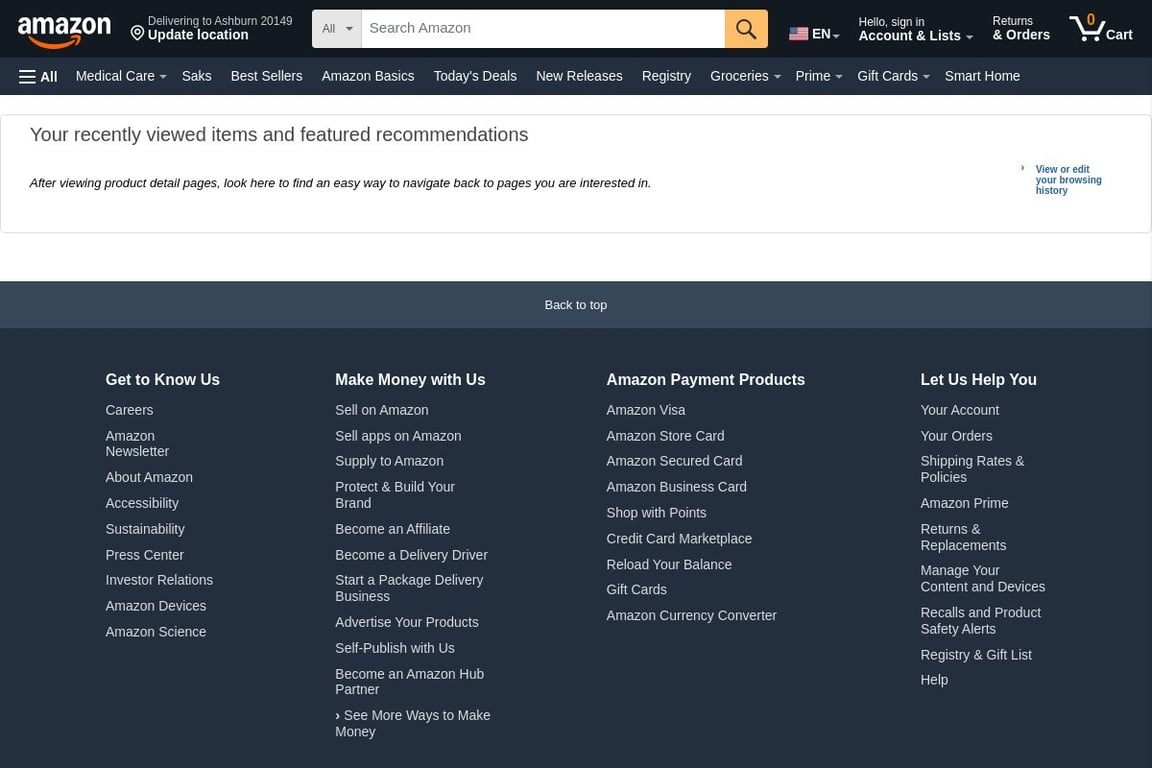Go to Amazon Prime footer link

pos(964,503)
